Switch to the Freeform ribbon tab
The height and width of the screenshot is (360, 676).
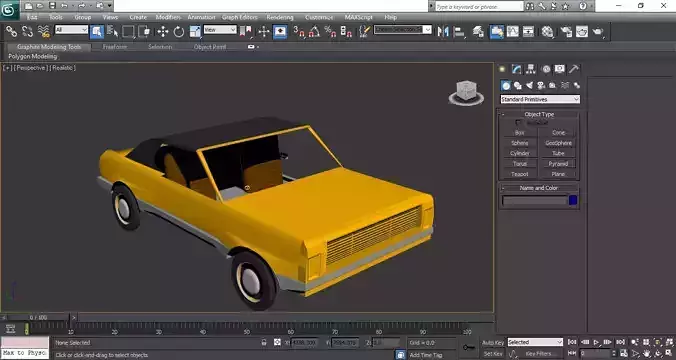[x=115, y=47]
